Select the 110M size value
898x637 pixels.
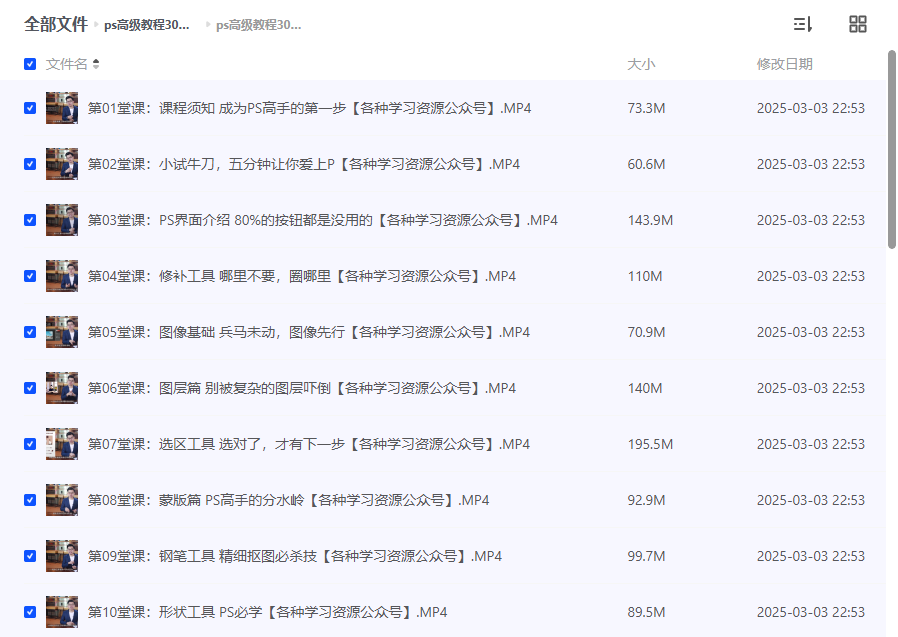[645, 276]
